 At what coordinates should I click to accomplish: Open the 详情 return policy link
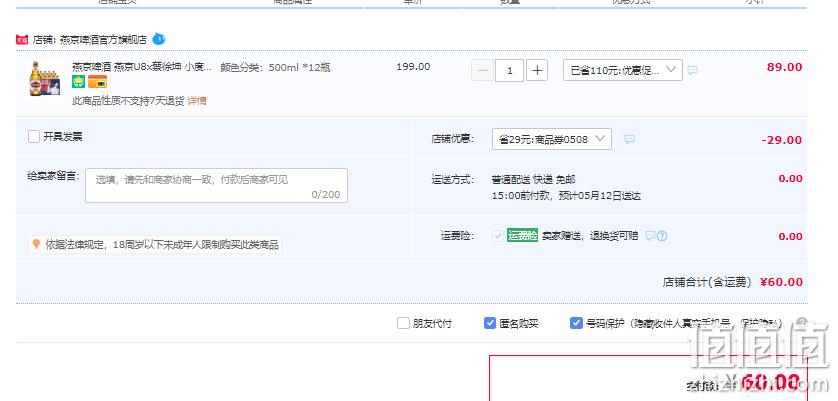point(197,101)
